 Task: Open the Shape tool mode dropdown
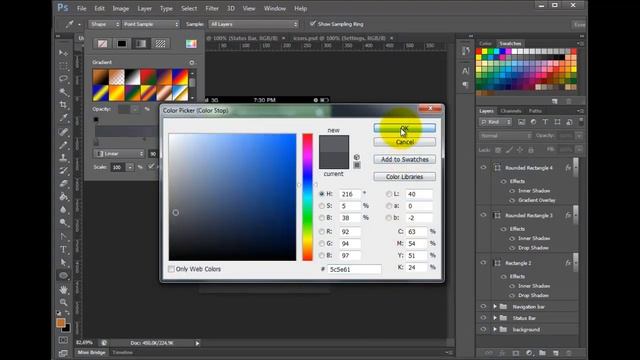click(104, 24)
